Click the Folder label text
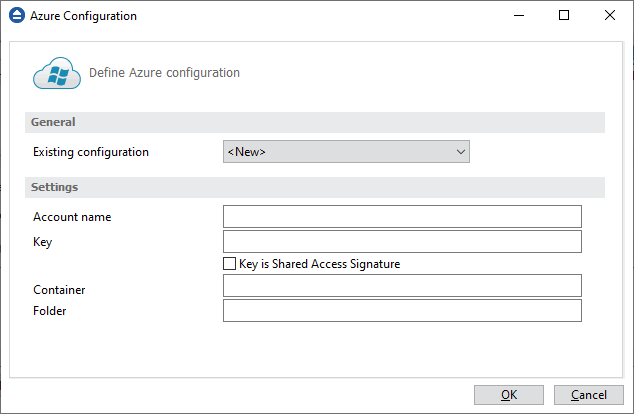 click(x=49, y=311)
